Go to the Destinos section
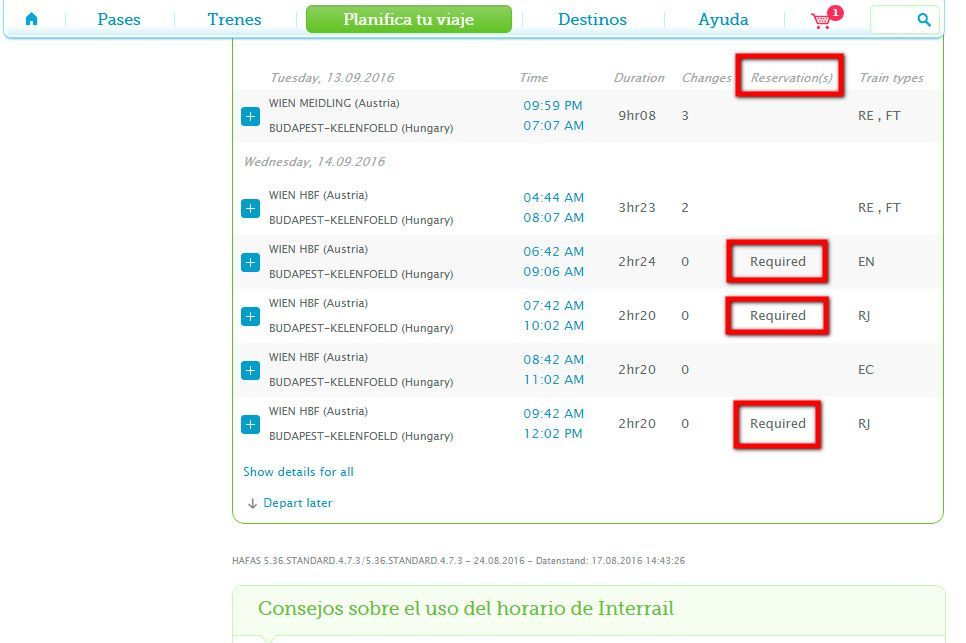This screenshot has width=966, height=643. [592, 20]
